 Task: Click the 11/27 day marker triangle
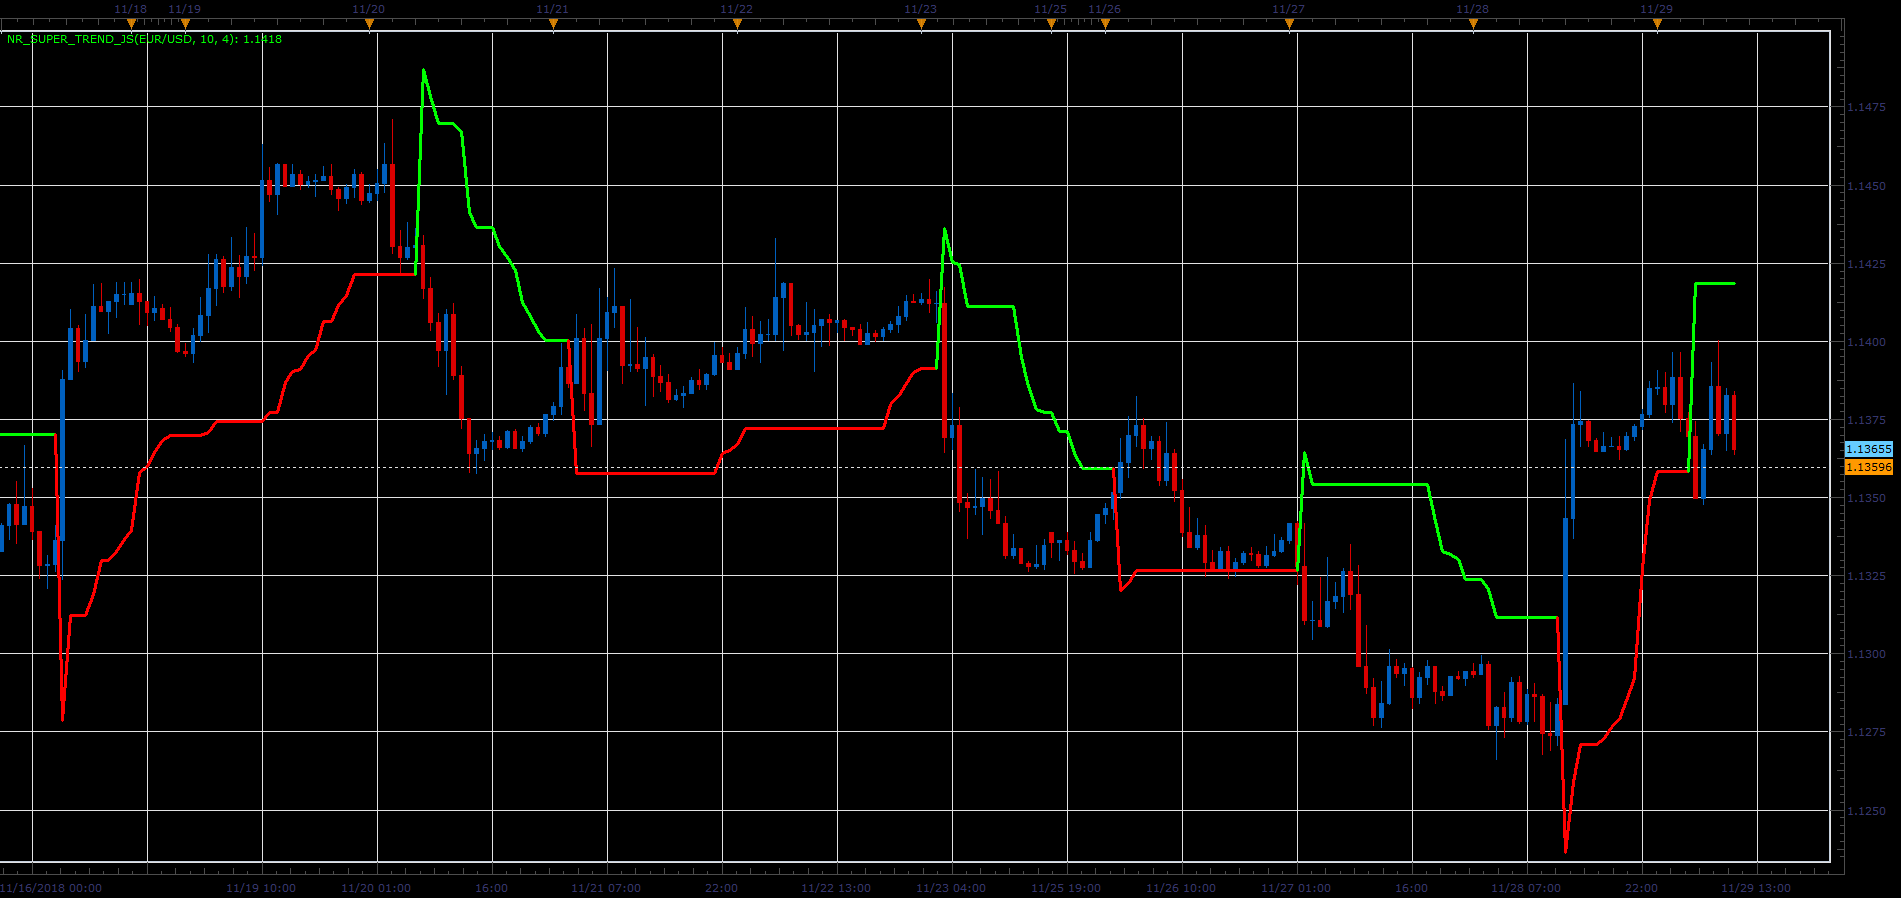[1289, 24]
